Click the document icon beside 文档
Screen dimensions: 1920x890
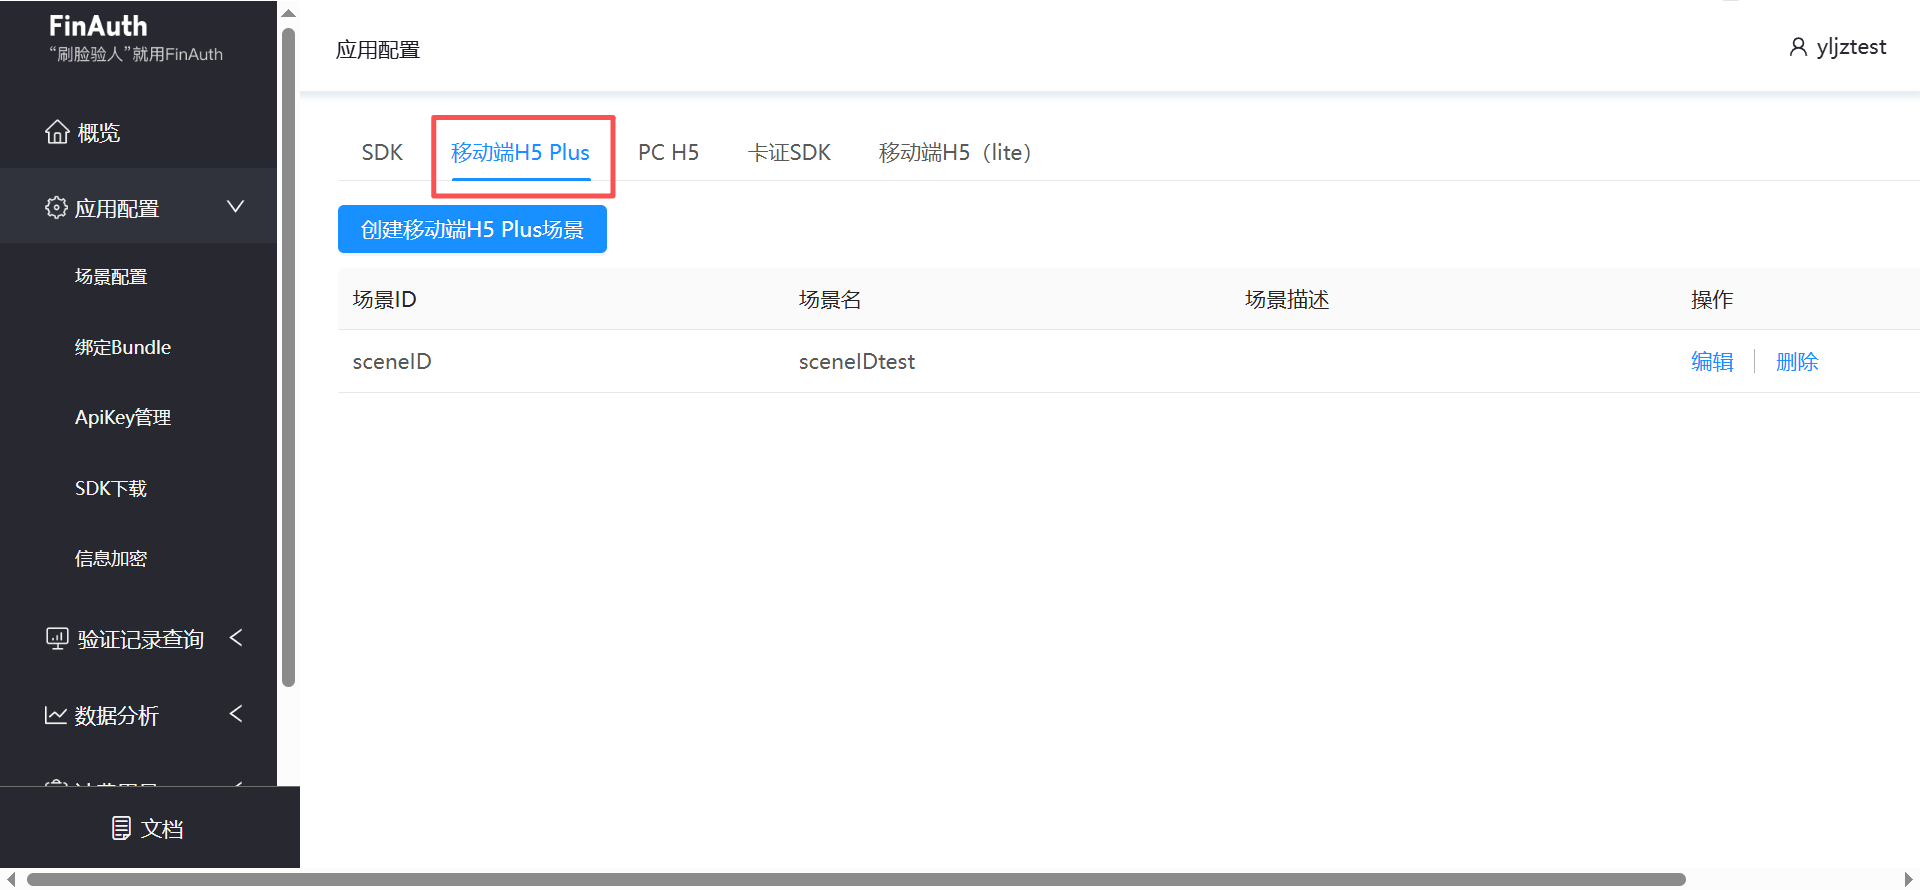tap(121, 828)
